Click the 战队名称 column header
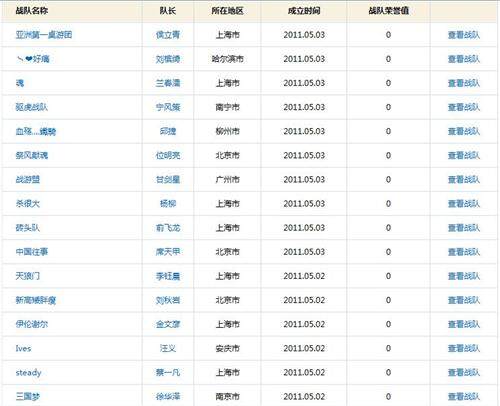Viewport: 500px width, 406px height. pyautogui.click(x=32, y=11)
